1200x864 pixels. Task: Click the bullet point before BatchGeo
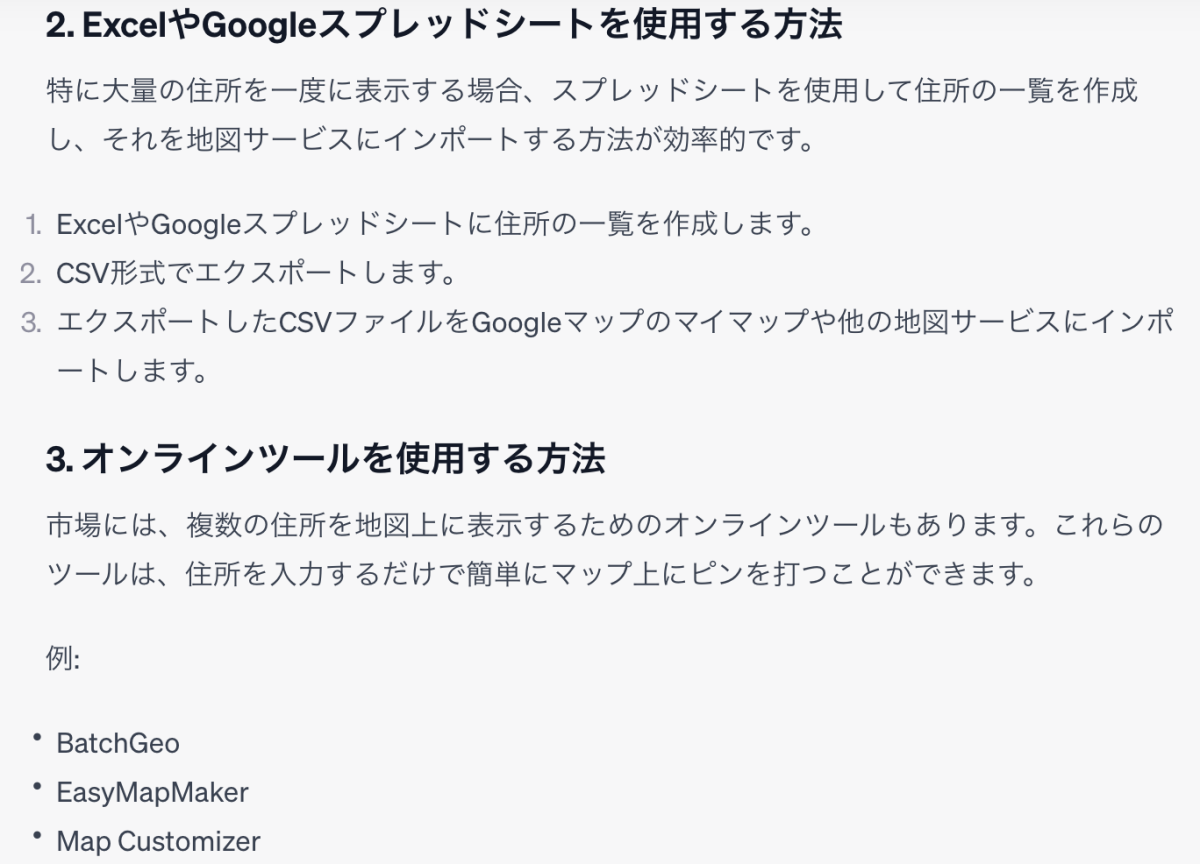36,738
